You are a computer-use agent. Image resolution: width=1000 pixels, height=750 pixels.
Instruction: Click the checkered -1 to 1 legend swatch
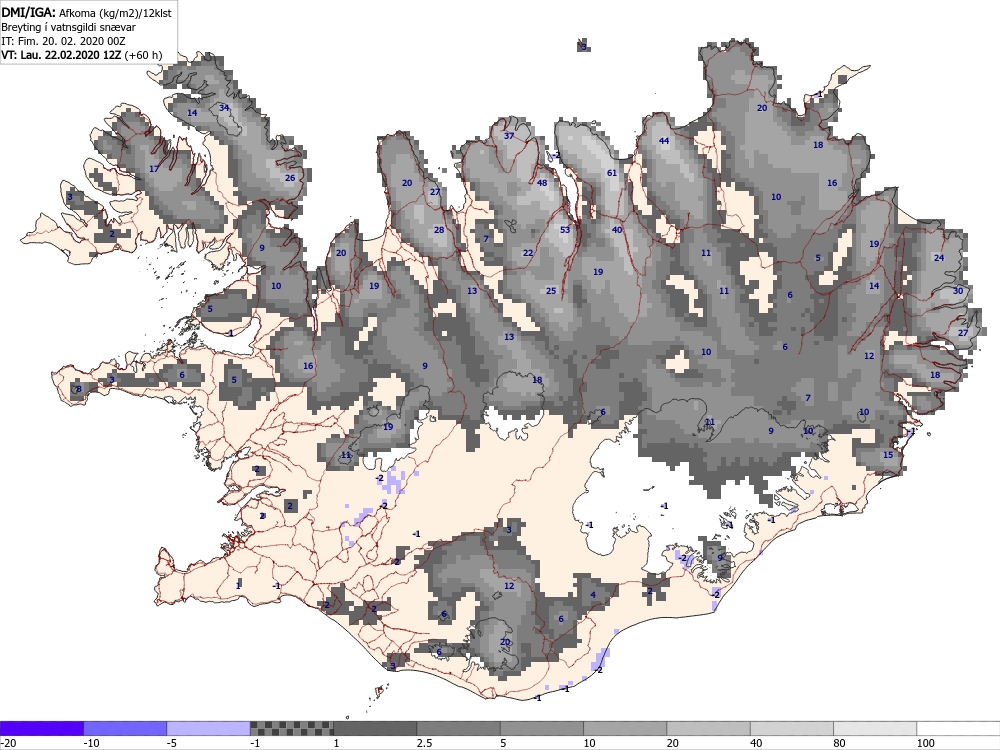pyautogui.click(x=291, y=728)
